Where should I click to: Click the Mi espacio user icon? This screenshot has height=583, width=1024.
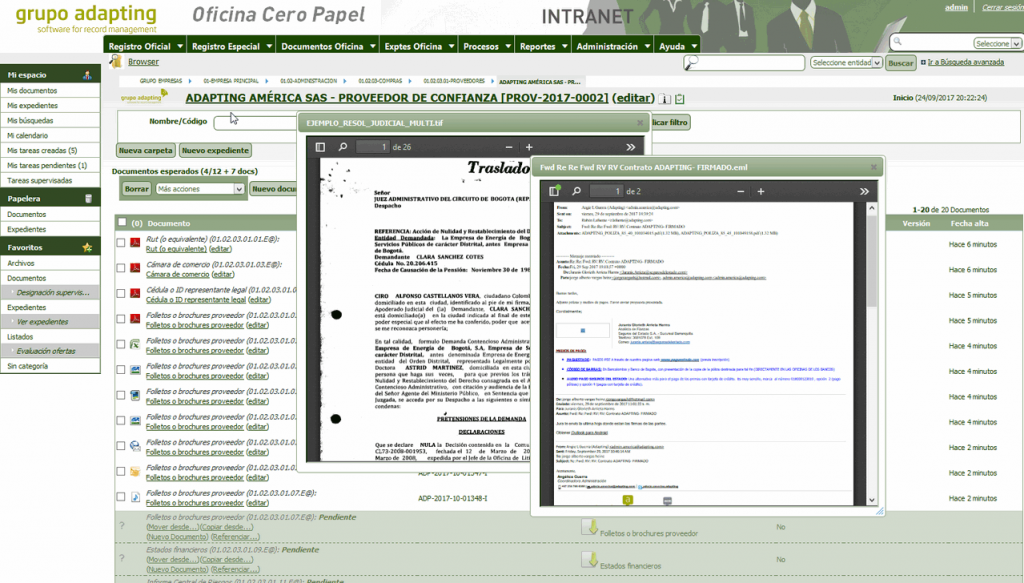click(x=87, y=75)
